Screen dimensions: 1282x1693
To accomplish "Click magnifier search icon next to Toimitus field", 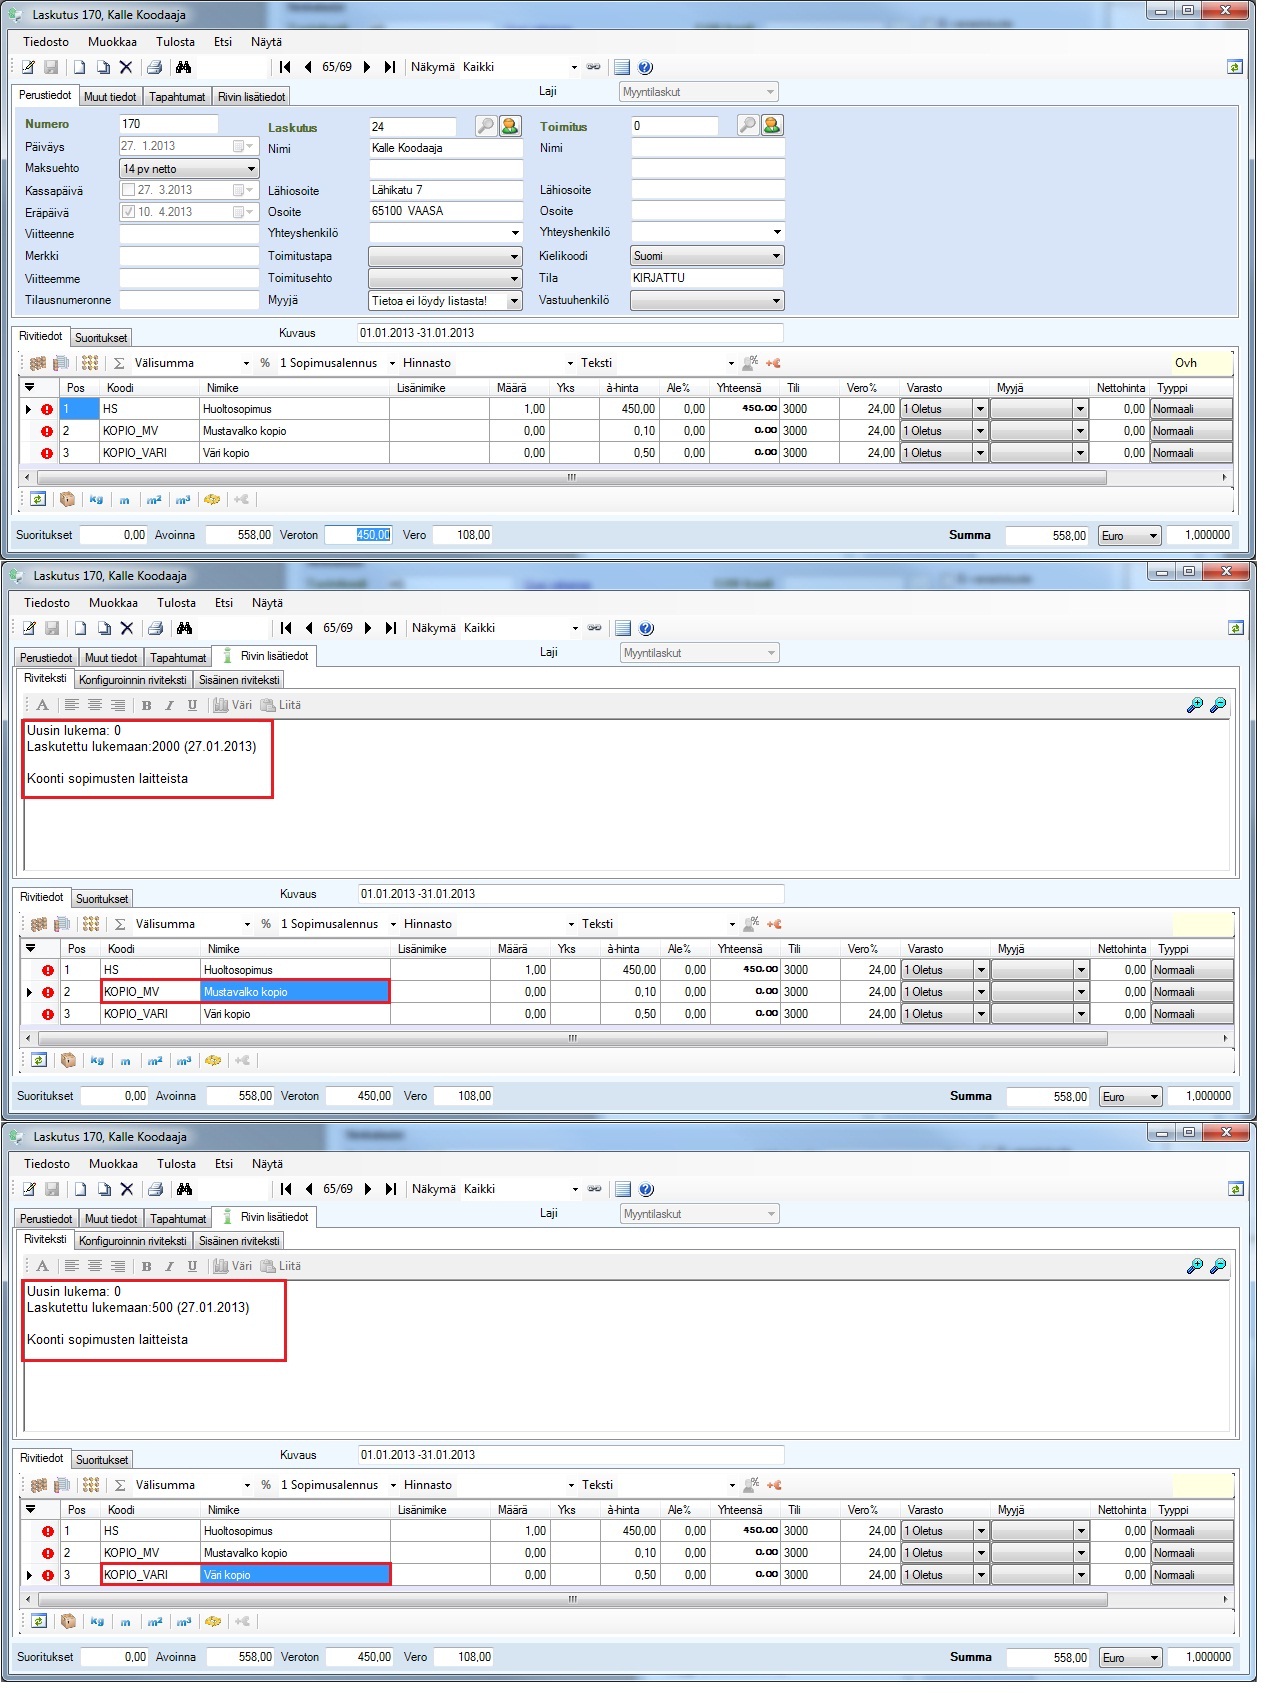I will coord(747,125).
